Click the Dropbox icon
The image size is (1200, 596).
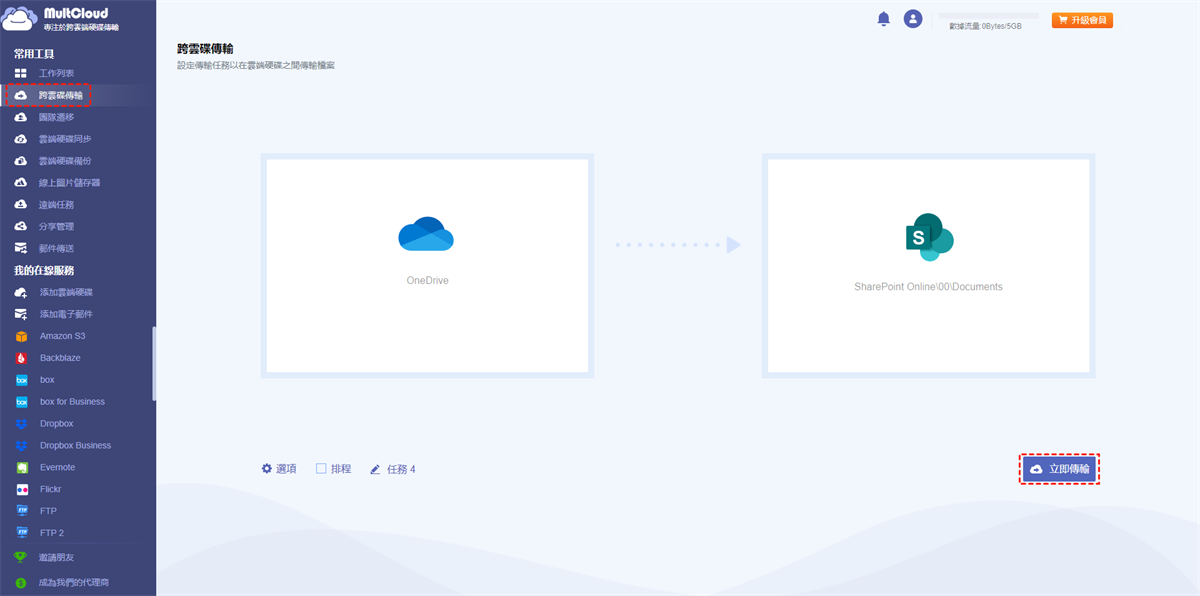coord(21,424)
